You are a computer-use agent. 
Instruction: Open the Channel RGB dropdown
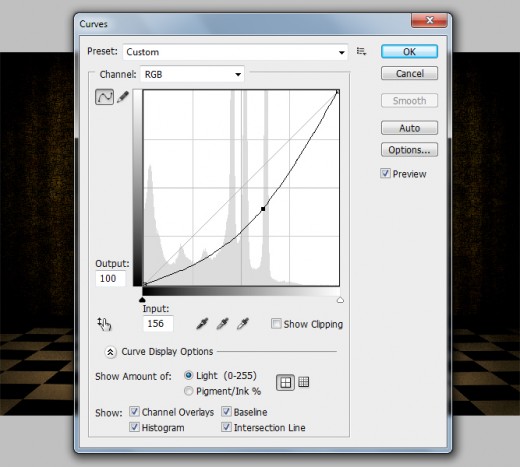click(192, 74)
